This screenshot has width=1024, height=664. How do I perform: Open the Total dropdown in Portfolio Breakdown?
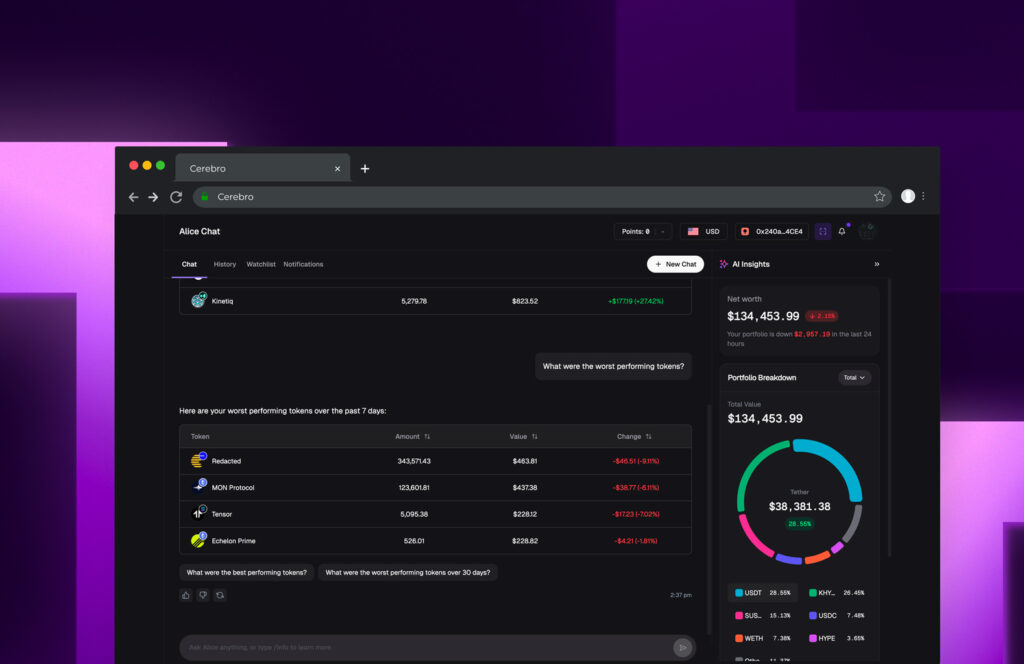855,378
